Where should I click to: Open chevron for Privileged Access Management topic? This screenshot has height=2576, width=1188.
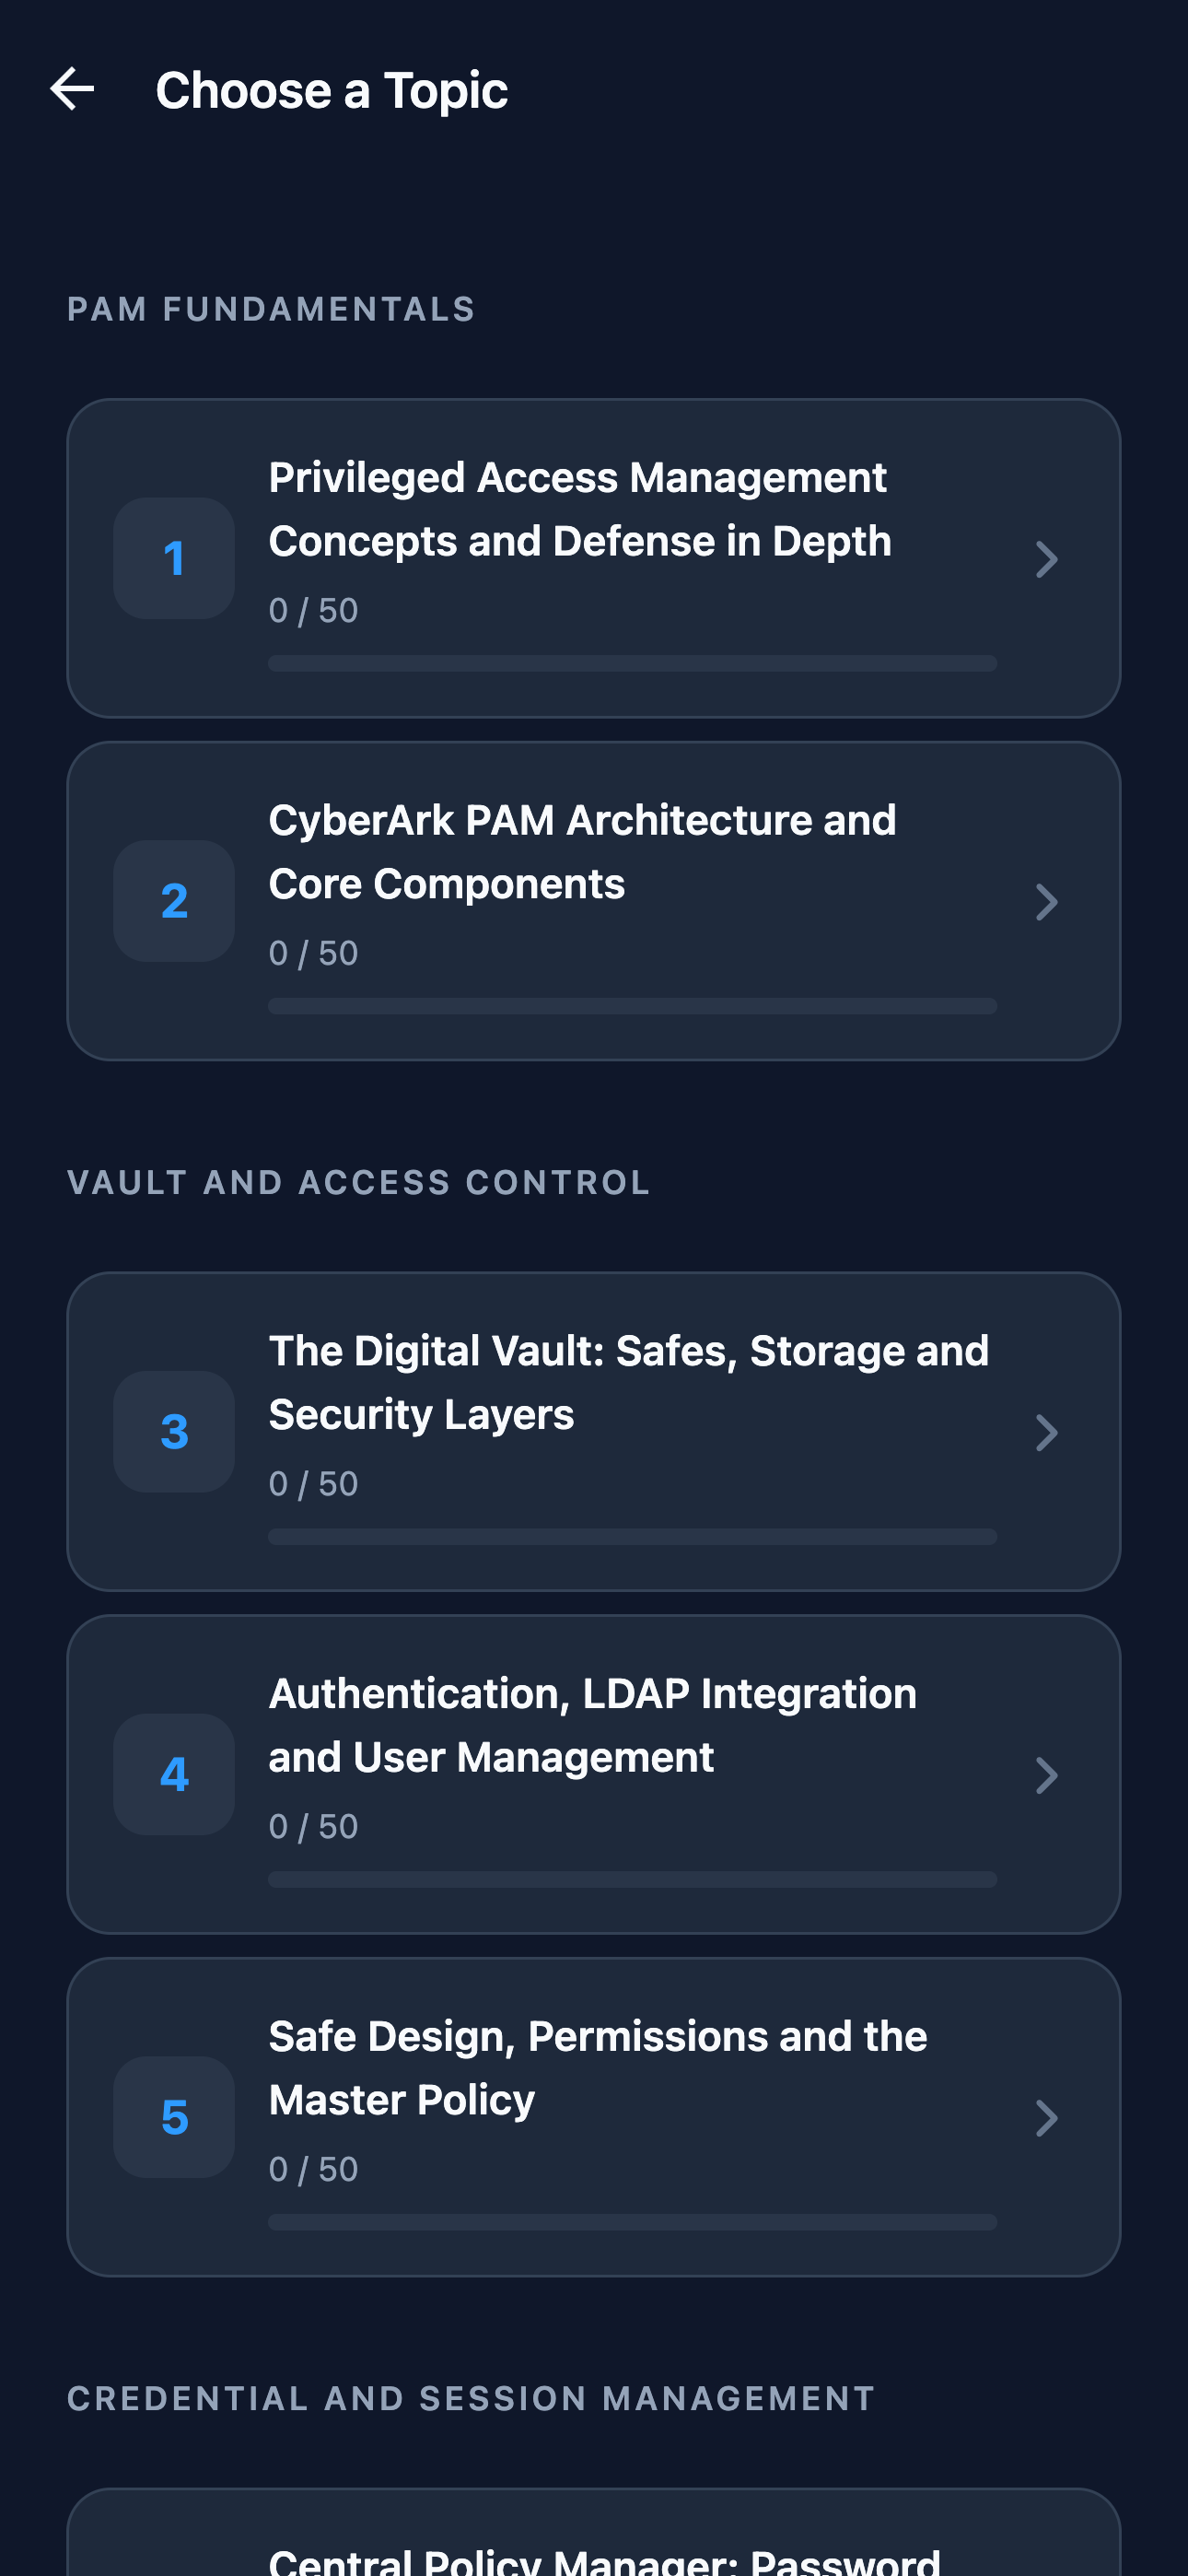(x=1046, y=559)
